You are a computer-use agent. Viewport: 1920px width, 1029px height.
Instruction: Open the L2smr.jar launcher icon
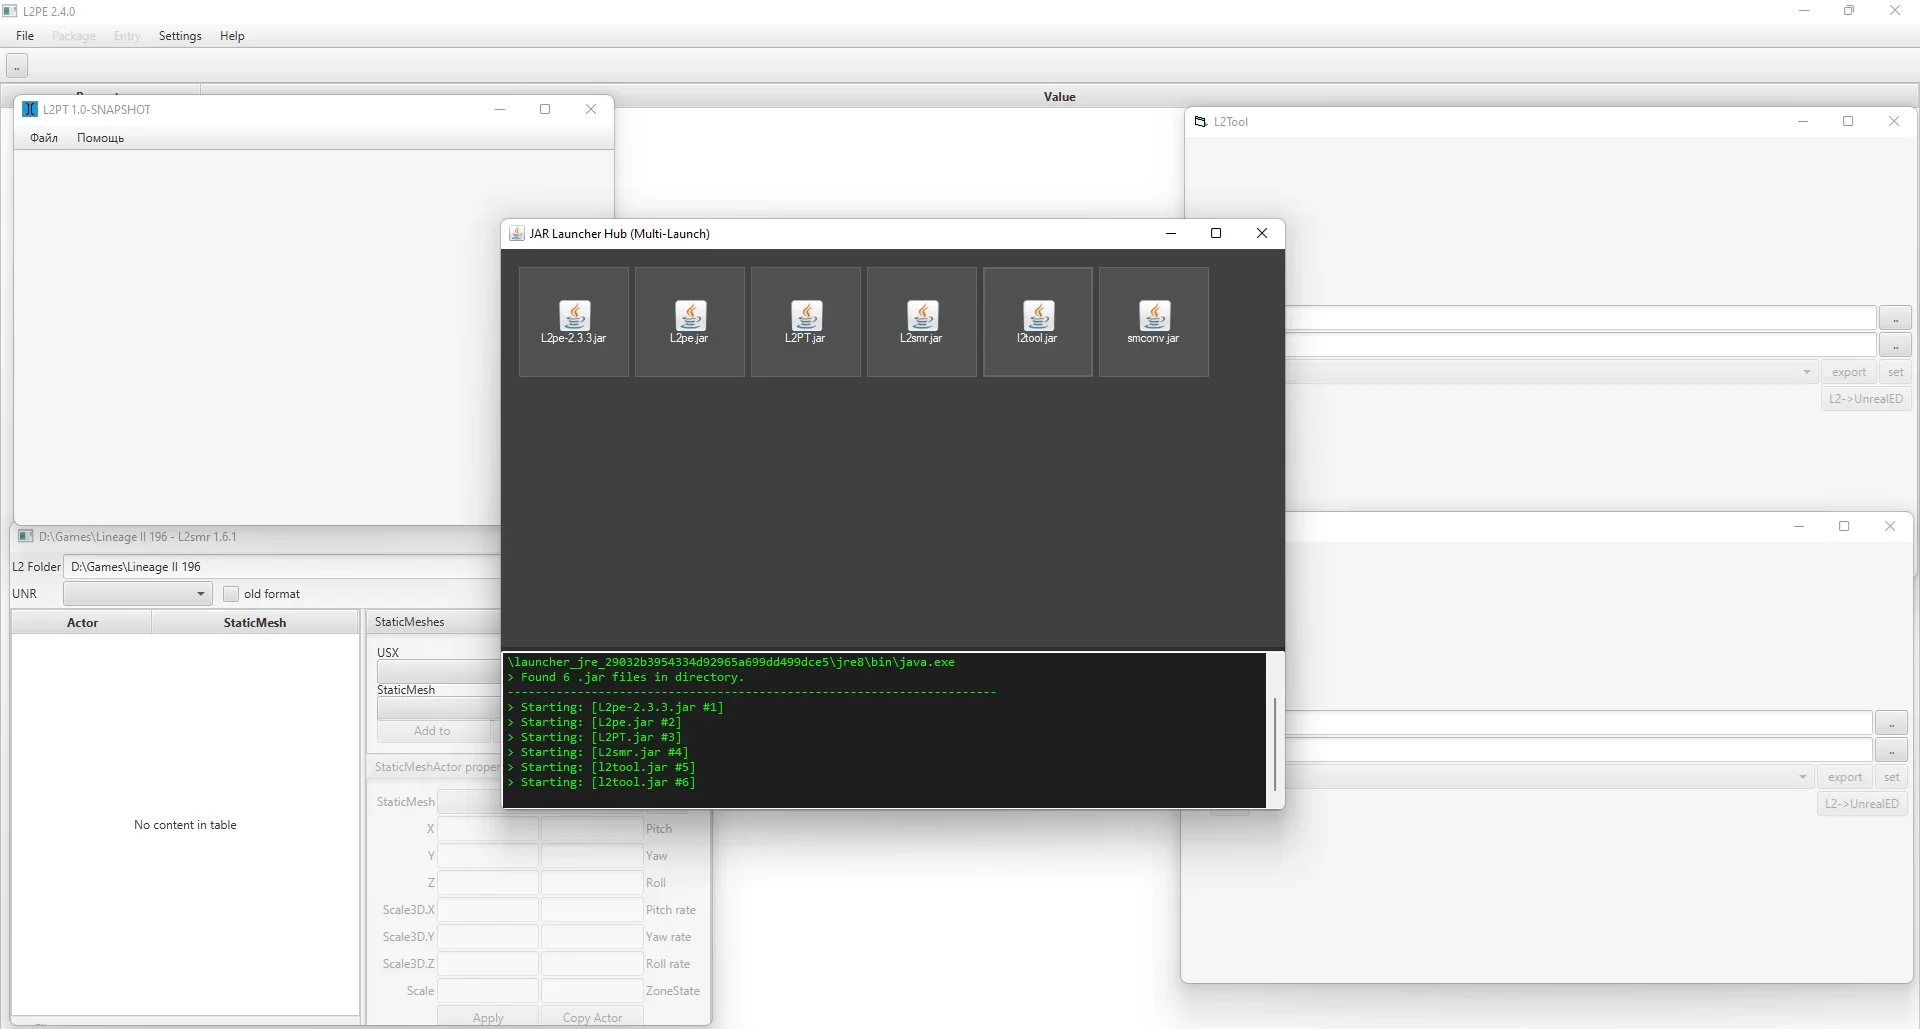tap(922, 322)
